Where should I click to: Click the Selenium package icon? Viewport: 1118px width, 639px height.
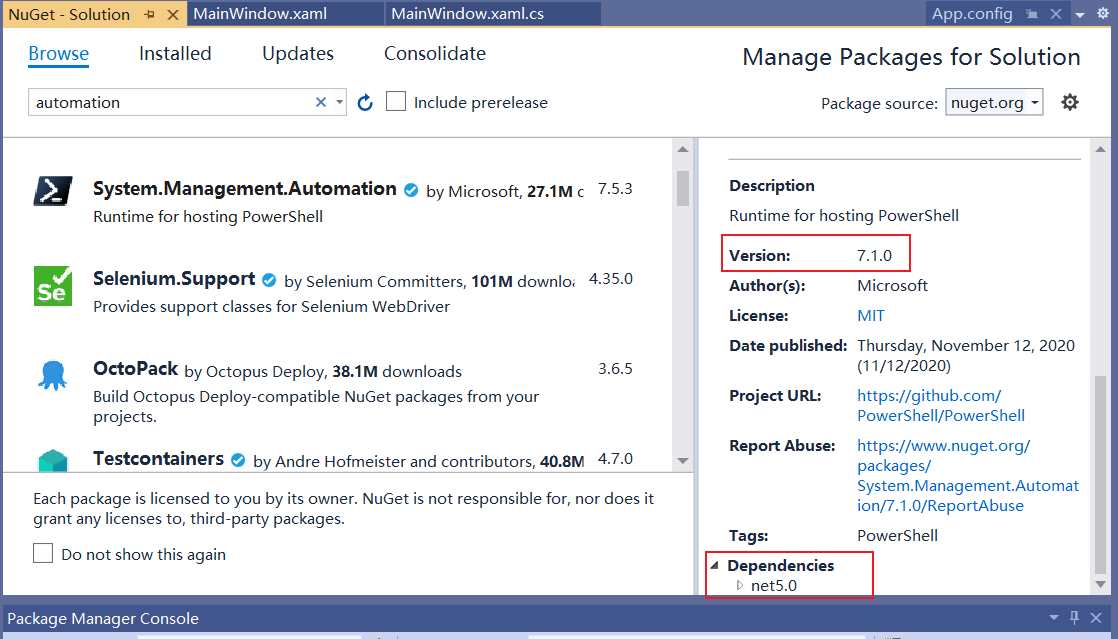click(53, 285)
